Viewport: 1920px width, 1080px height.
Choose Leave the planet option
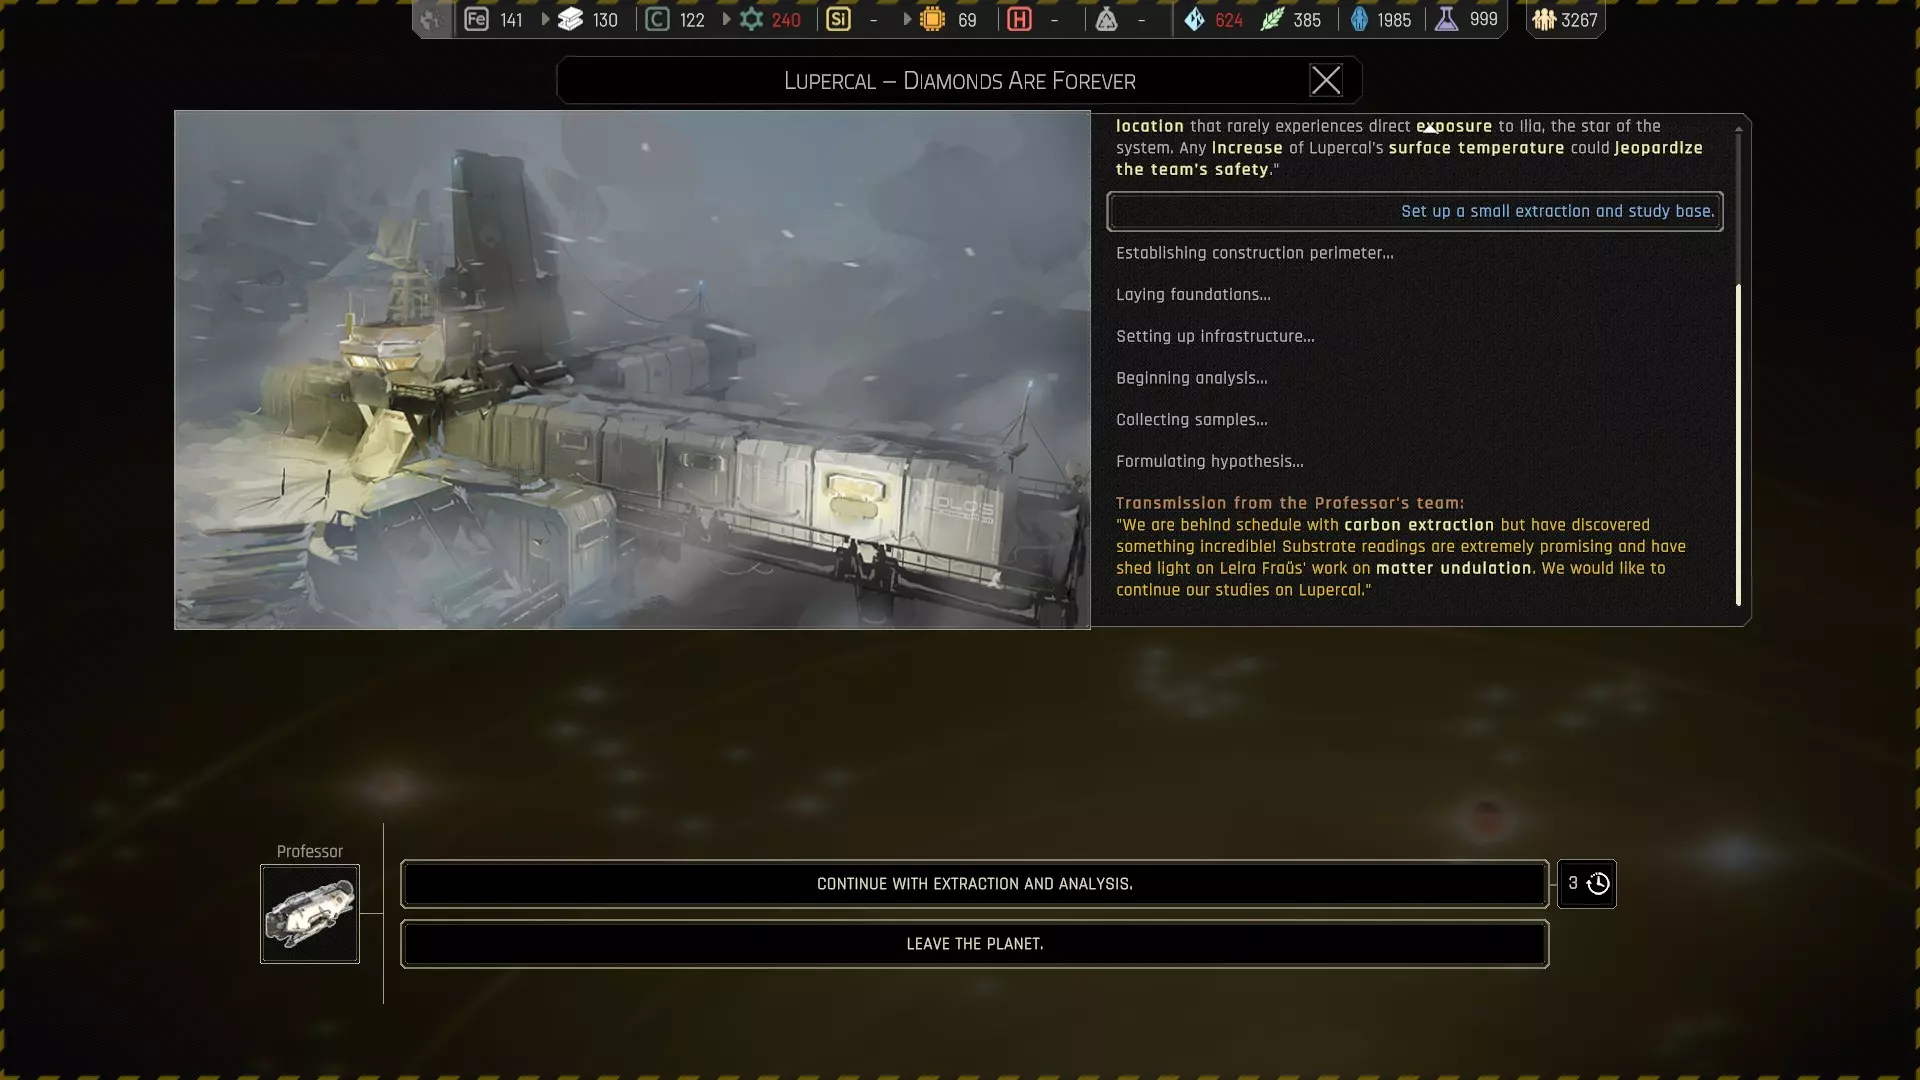974,944
